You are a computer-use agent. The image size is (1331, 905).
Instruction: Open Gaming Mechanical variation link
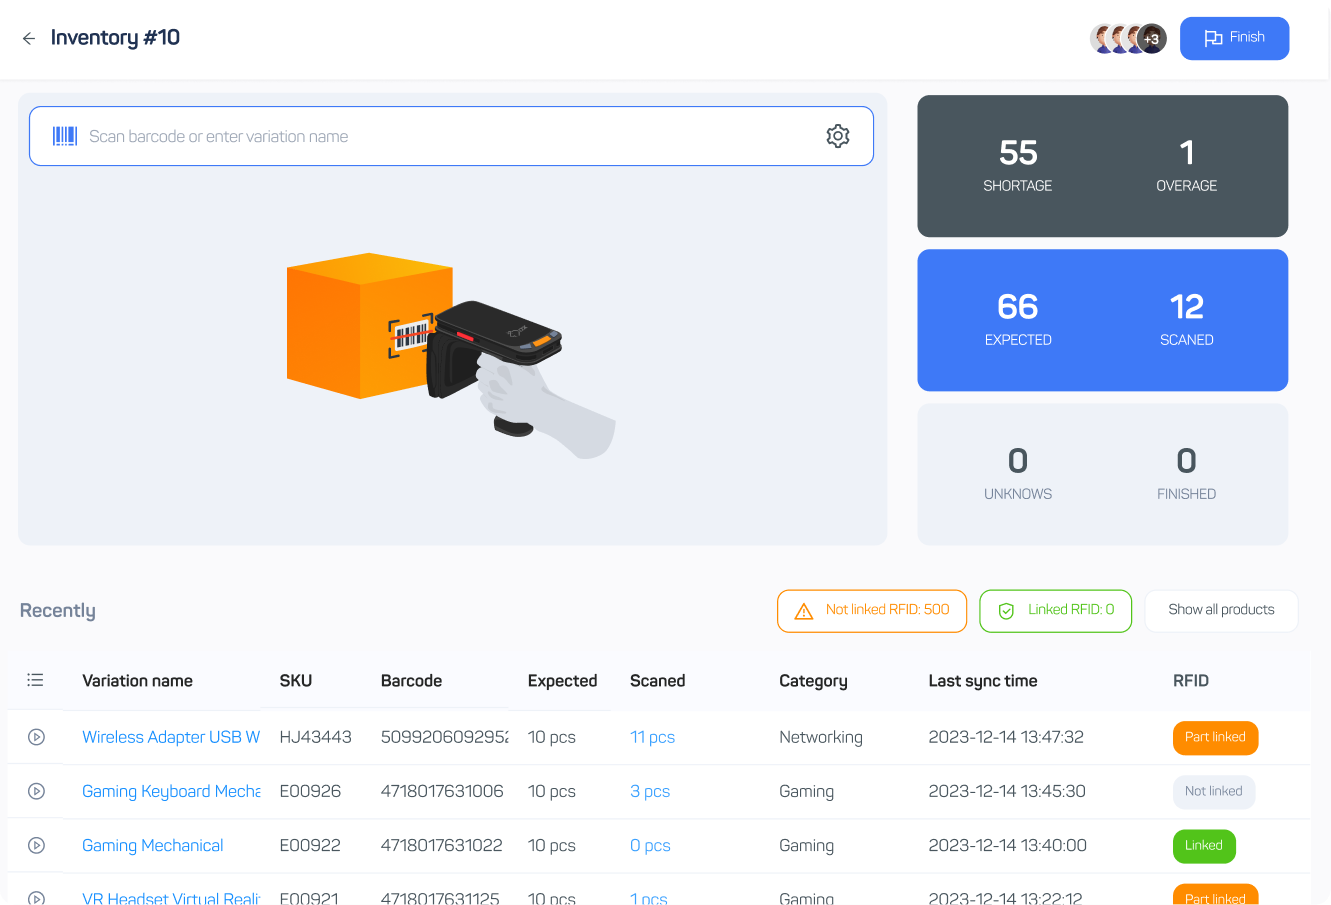[x=153, y=845]
